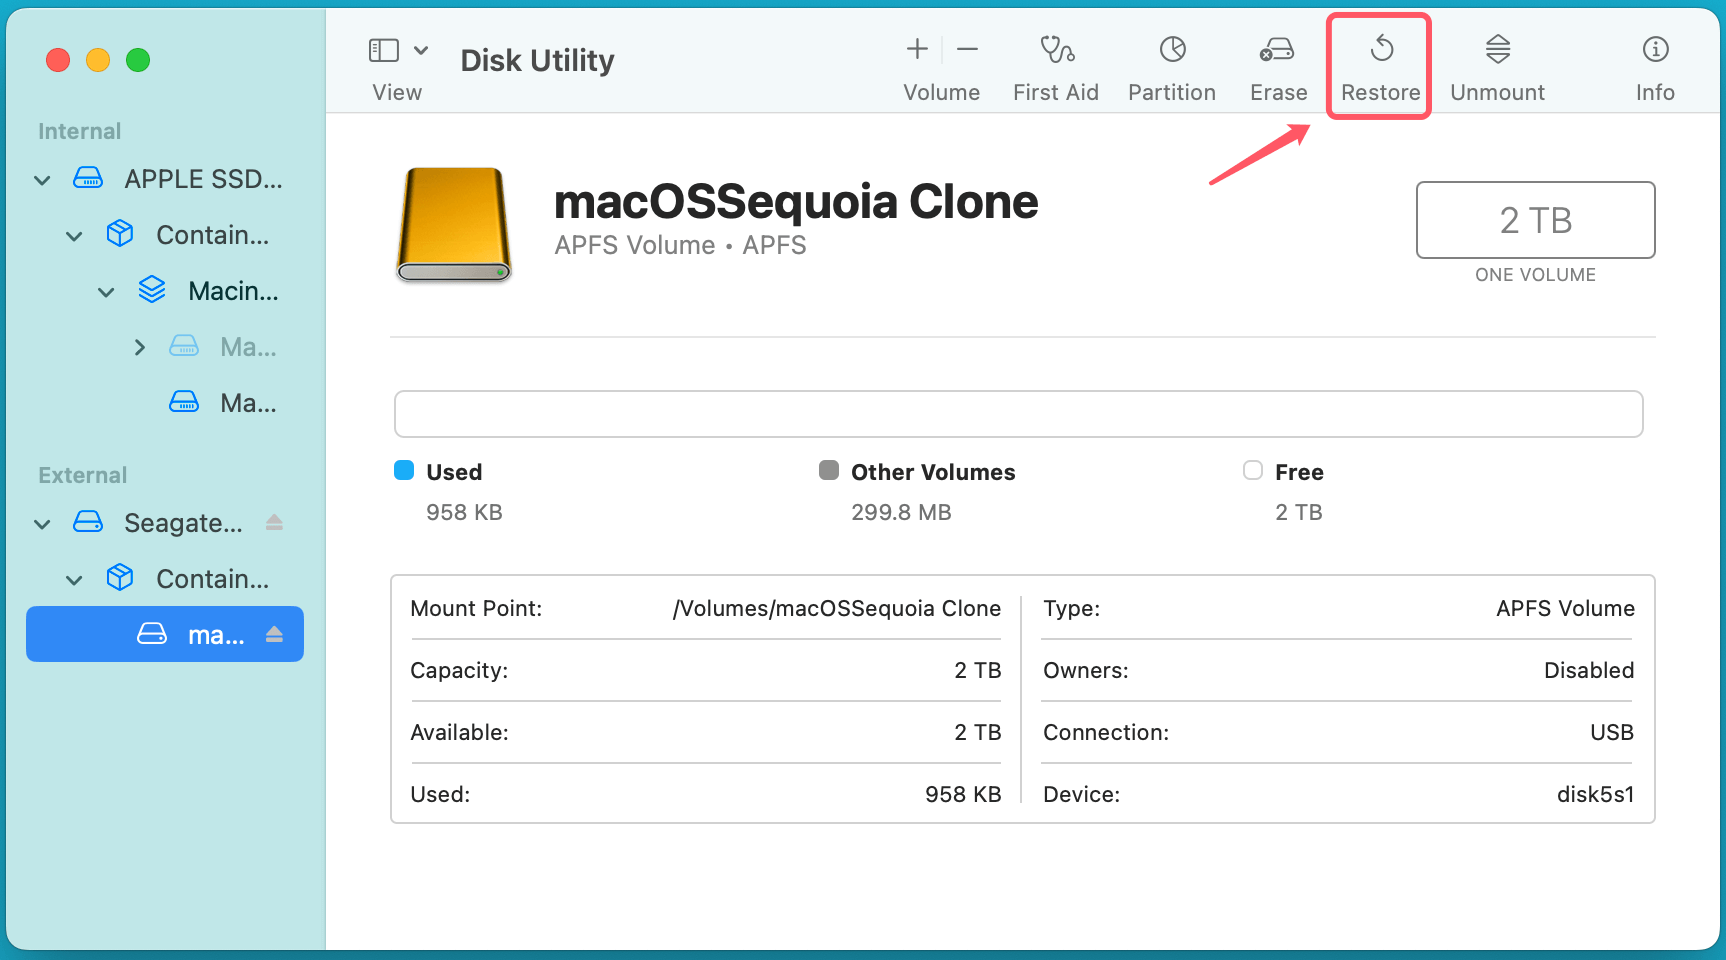The width and height of the screenshot is (1726, 960).
Task: Run First Aid on the volume
Action: click(1056, 49)
